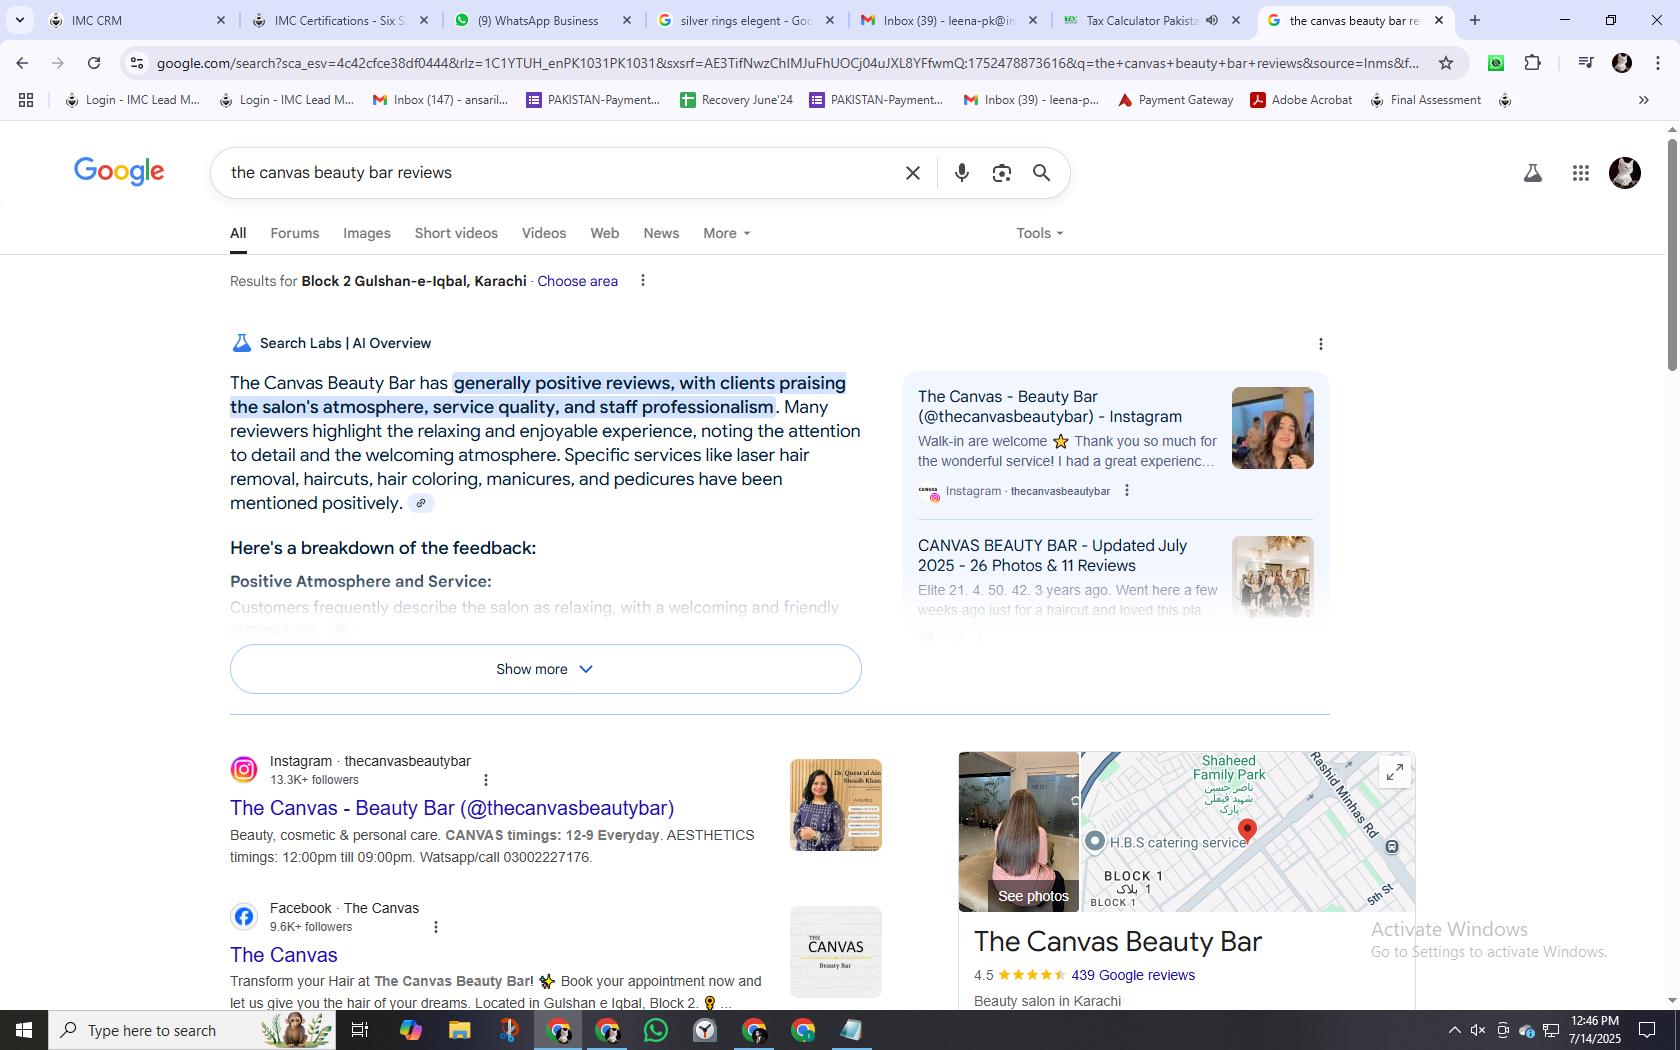Open the Payment Gateway bookmark

point(1175,100)
